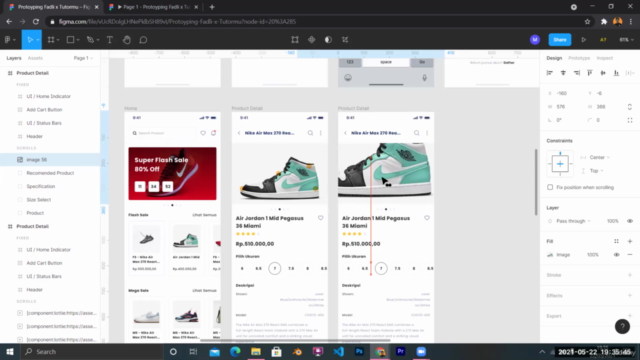Switch to the Design tab
Screen dimensions: 640x360
click(x=554, y=58)
